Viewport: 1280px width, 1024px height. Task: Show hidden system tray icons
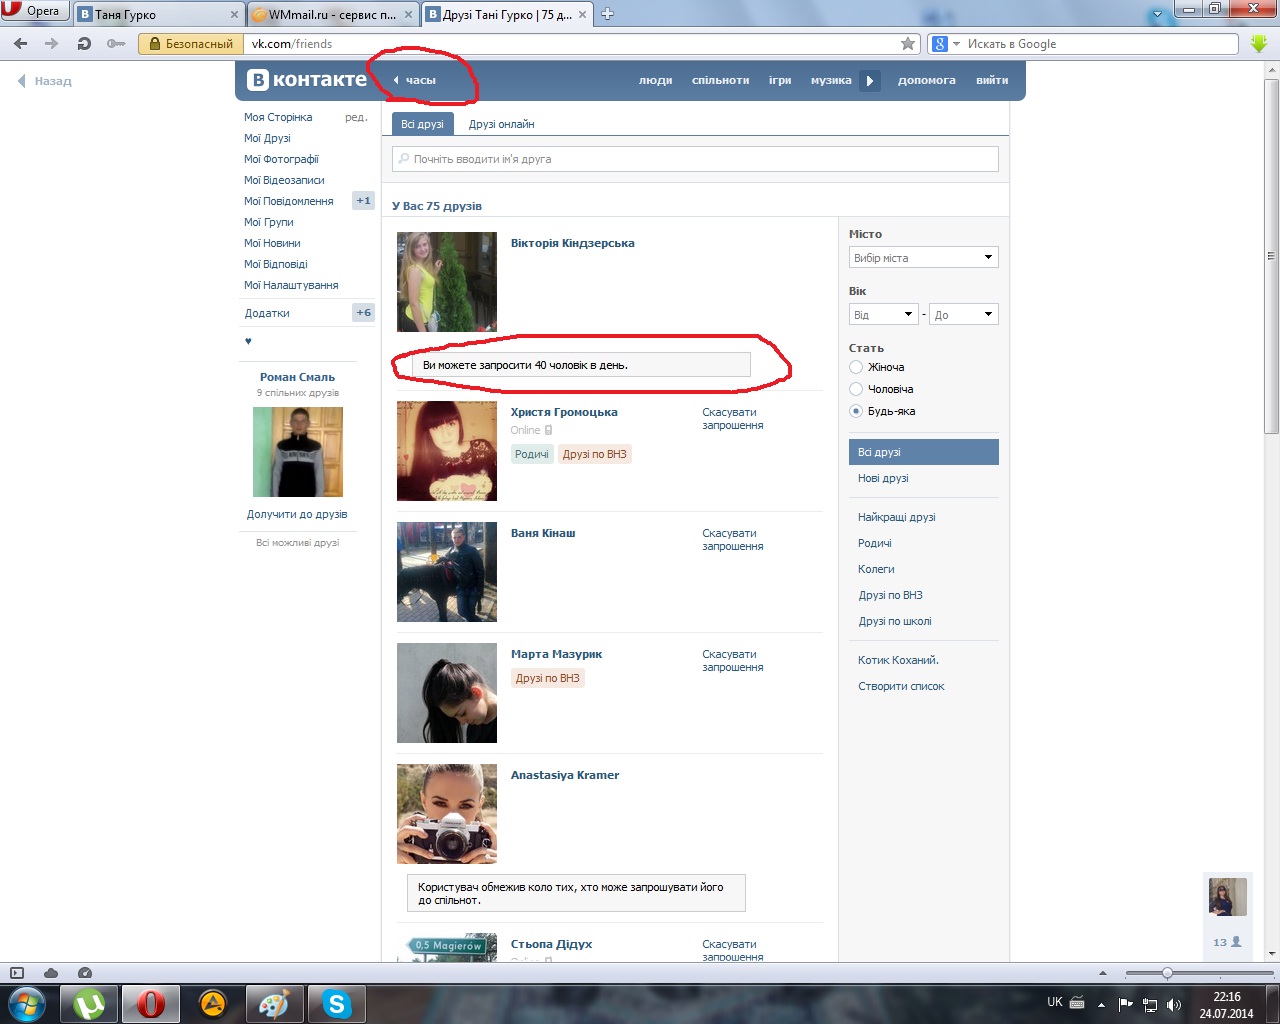(1101, 1004)
